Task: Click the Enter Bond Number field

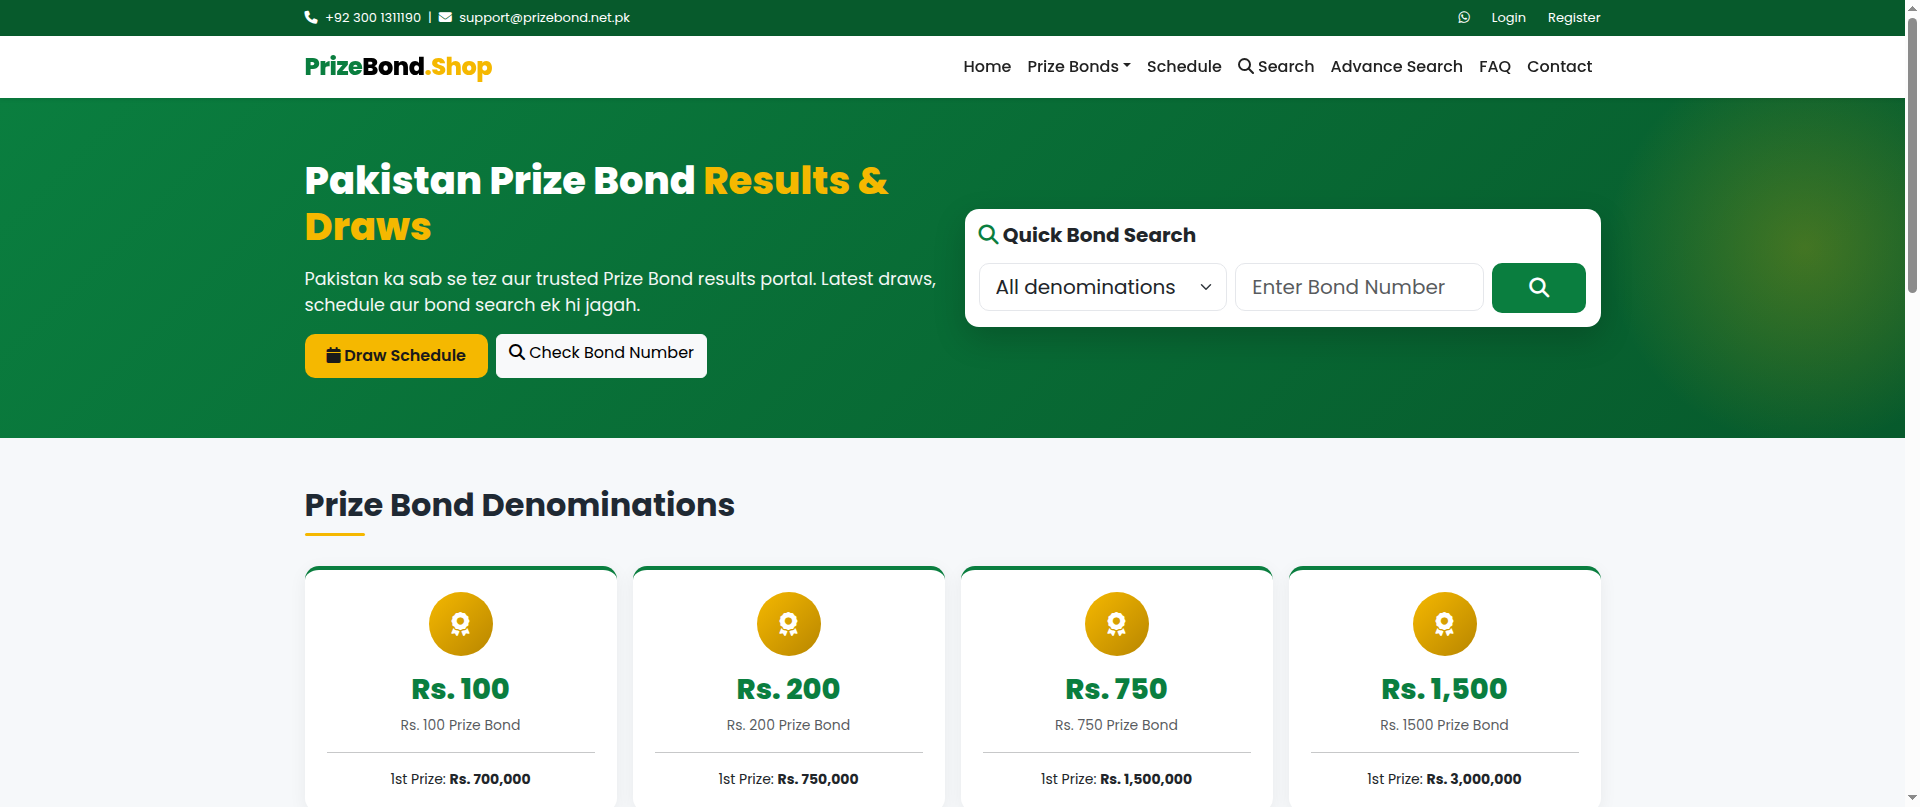Action: click(1359, 287)
